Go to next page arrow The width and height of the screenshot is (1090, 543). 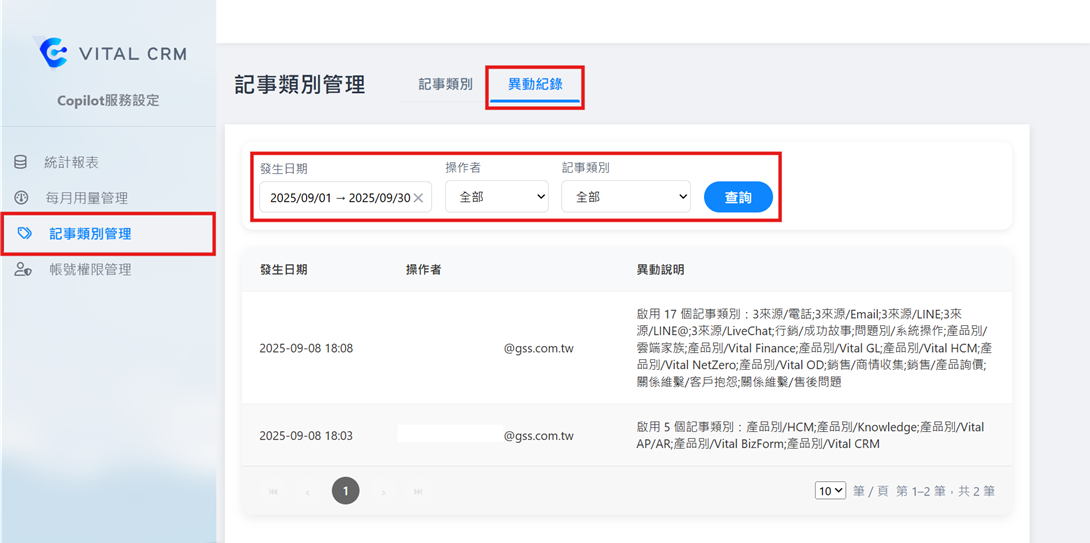tap(383, 492)
